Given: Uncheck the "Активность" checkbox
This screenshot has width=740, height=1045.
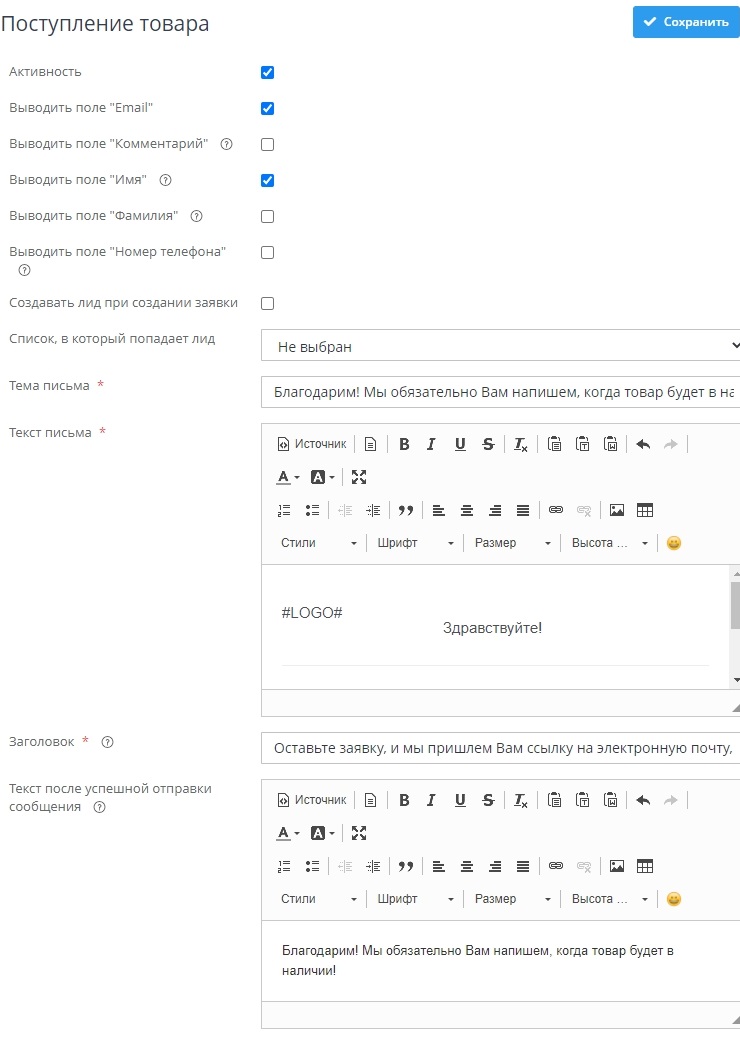Looking at the screenshot, I should click(267, 72).
